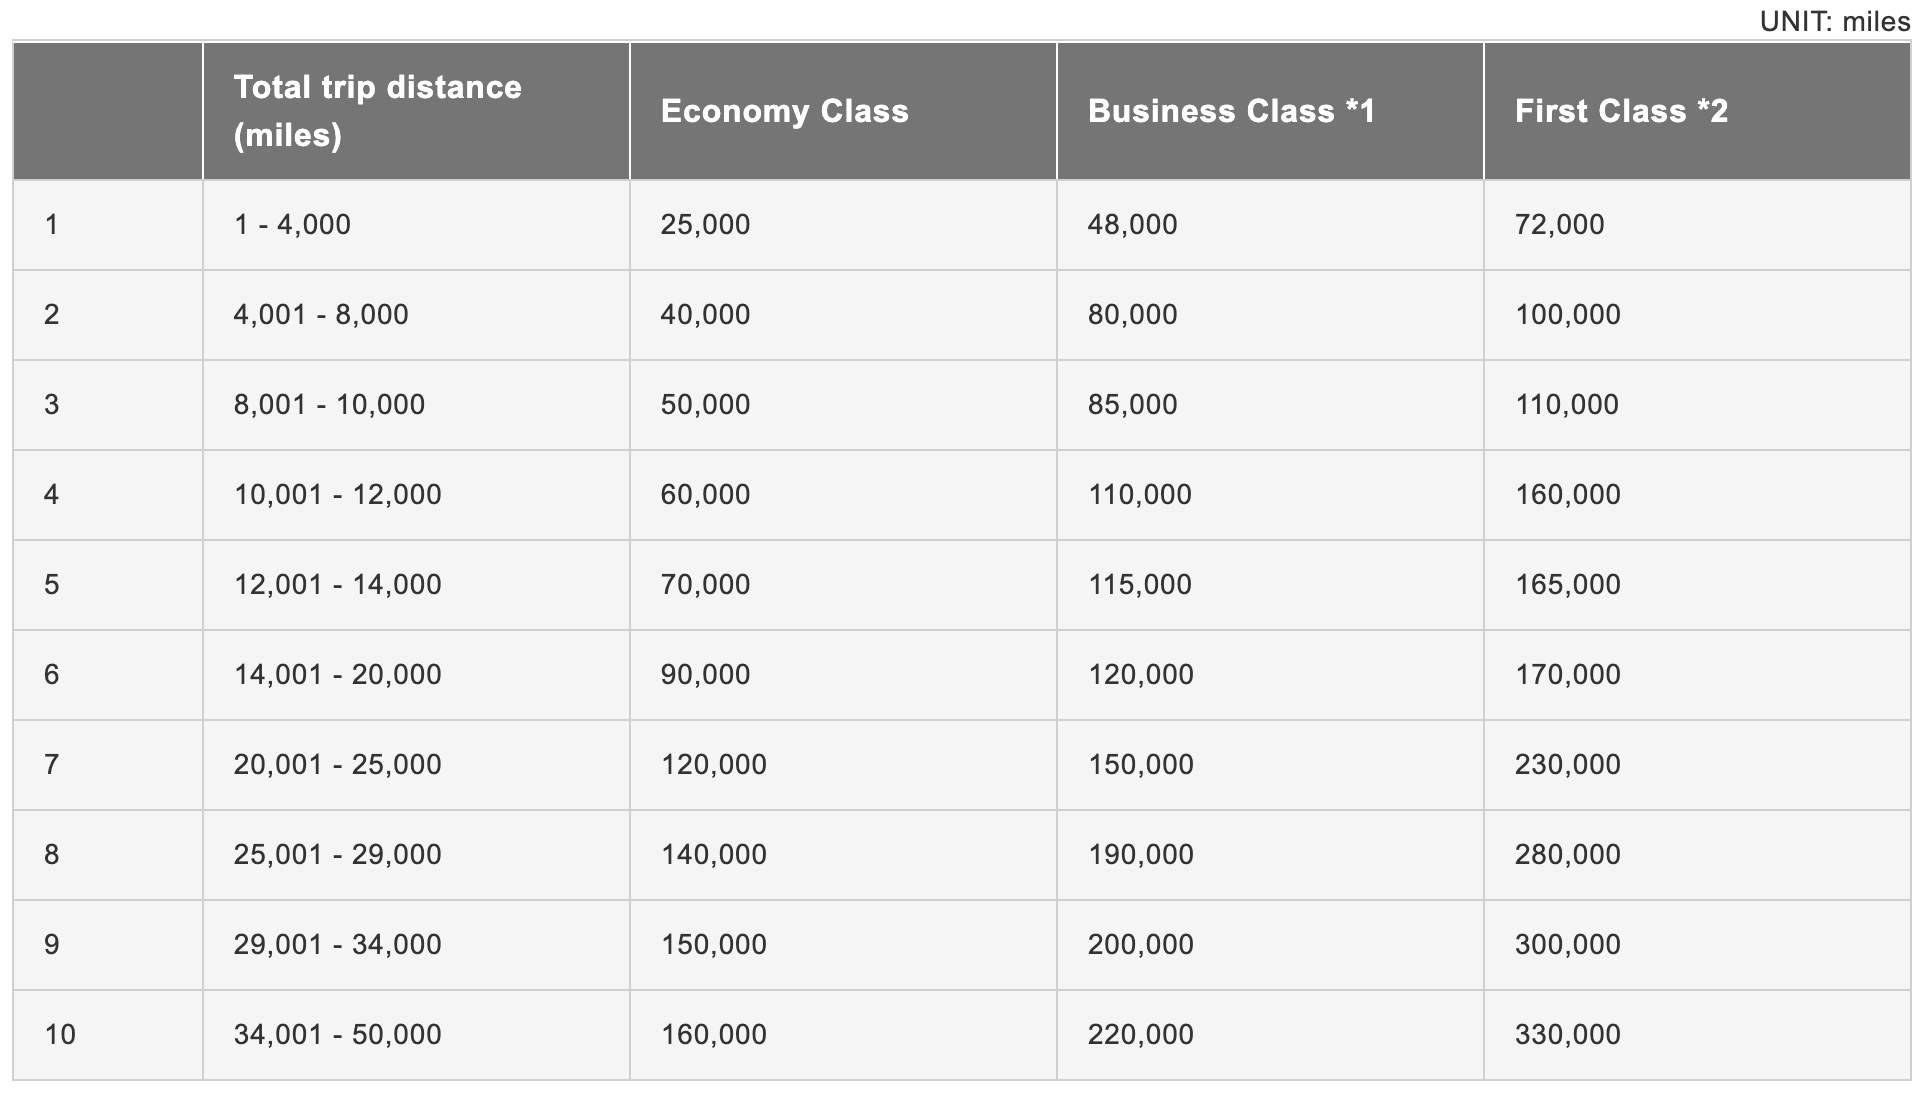Click the 20,001 - 25,000 range cell
1930x1096 pixels.
pyautogui.click(x=416, y=765)
